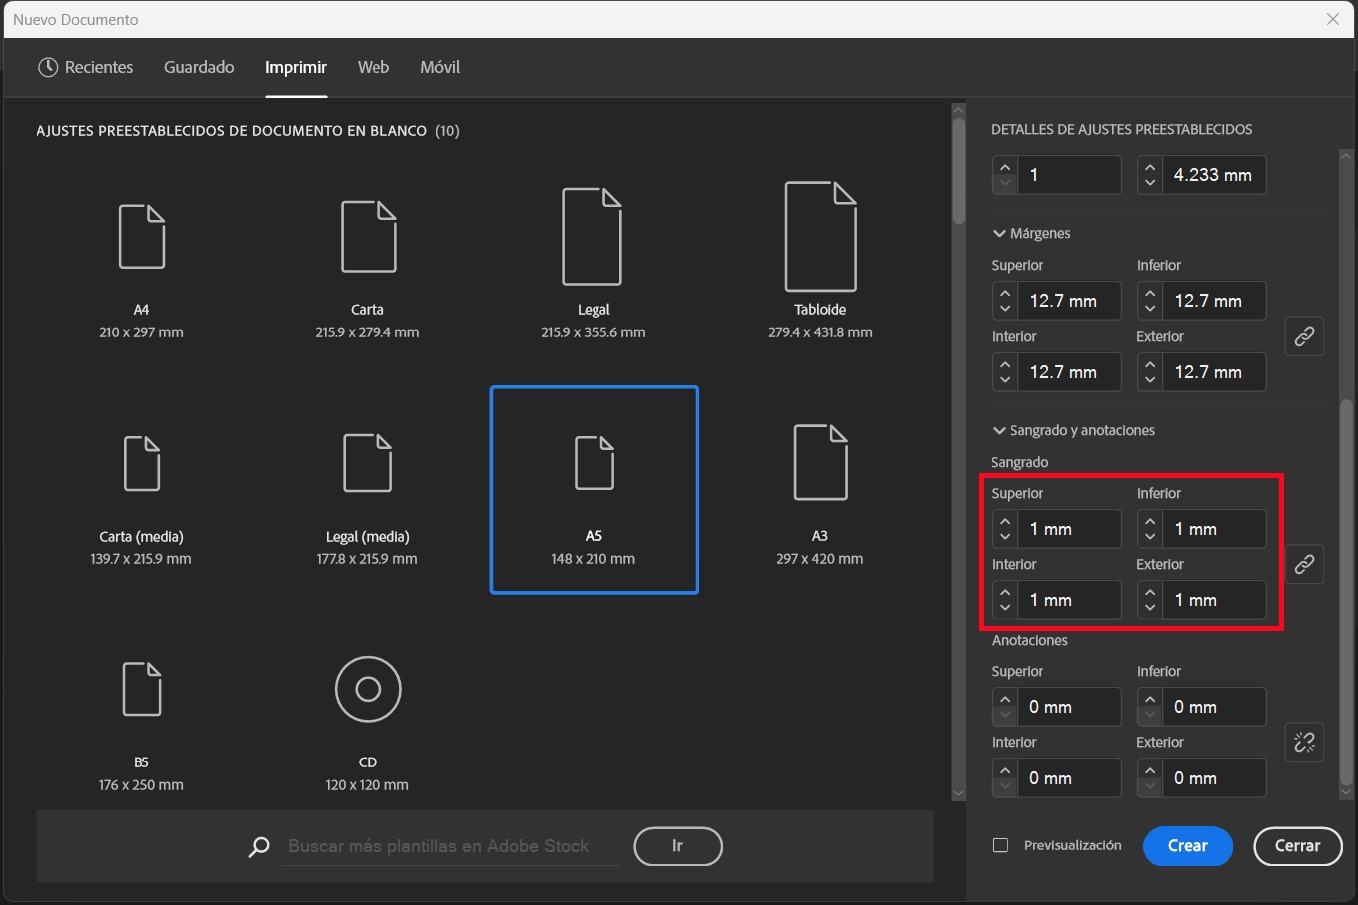This screenshot has height=905, width=1358.
Task: Choose the Tabloide preset icon
Action: [x=820, y=236]
